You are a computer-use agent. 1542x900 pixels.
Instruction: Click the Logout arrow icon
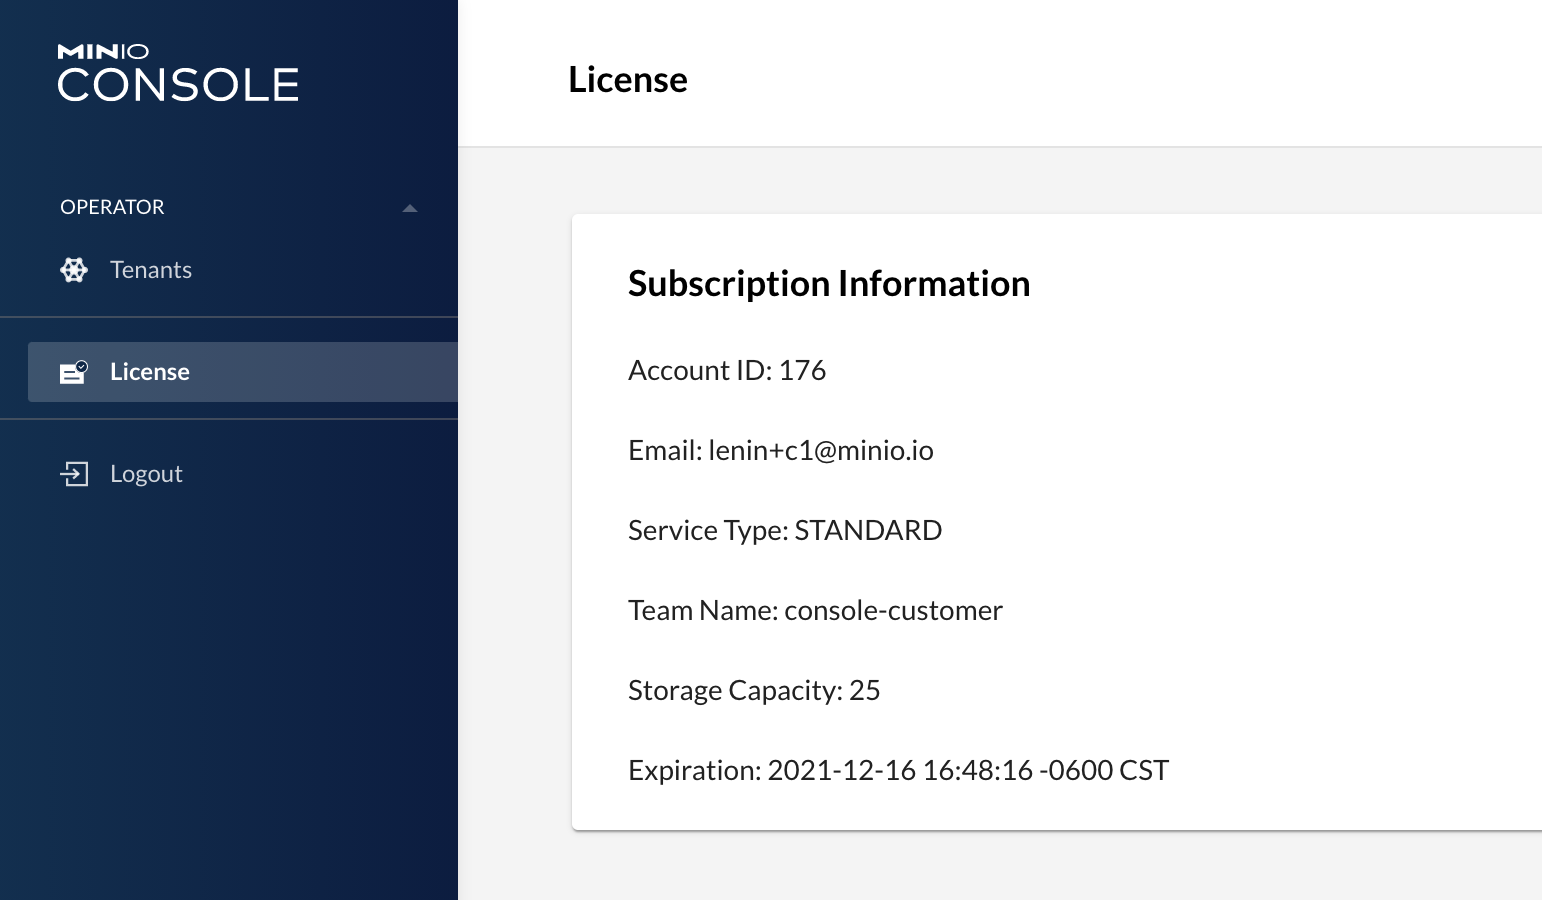[x=75, y=474]
